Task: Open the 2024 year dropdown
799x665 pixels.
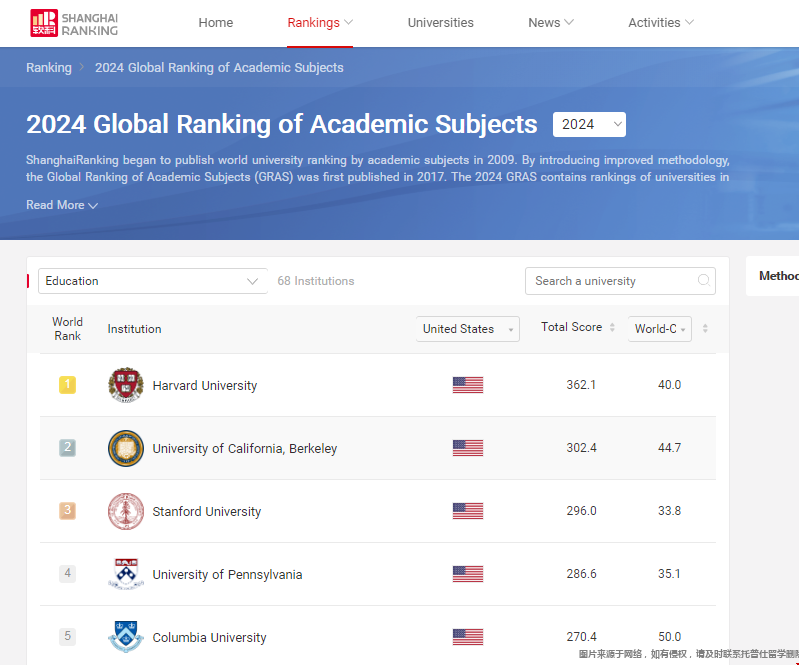Action: pos(589,124)
